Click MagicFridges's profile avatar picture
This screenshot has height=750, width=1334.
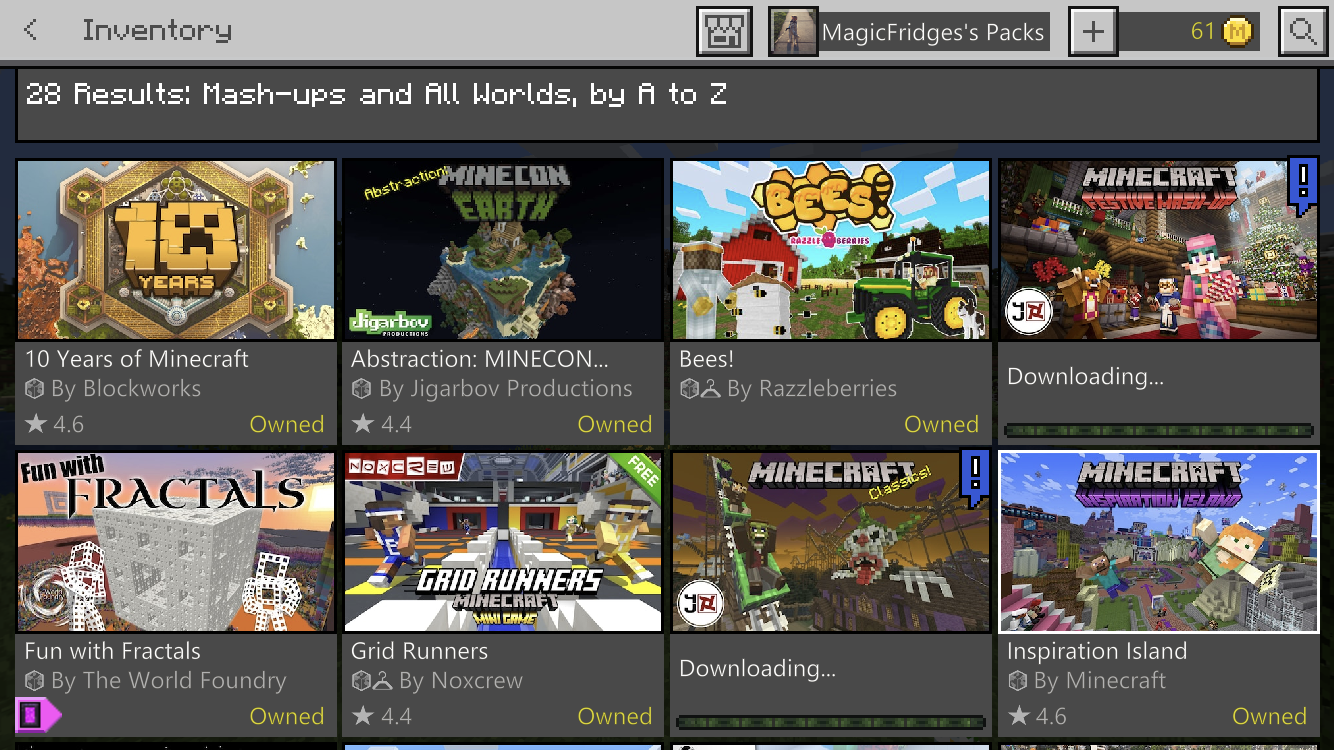click(x=793, y=32)
